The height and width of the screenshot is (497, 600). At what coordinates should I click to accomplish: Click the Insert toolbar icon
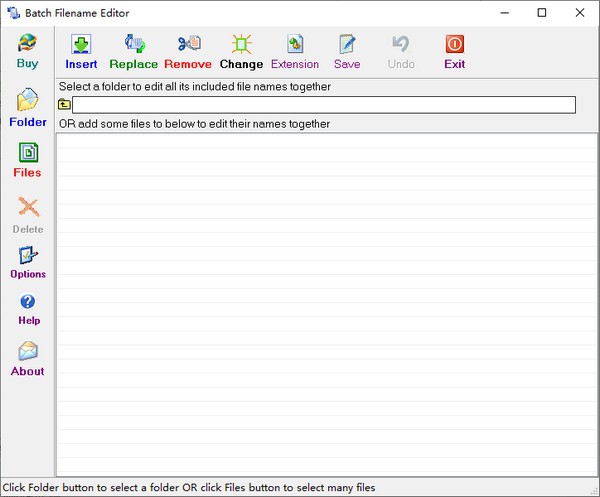(81, 45)
